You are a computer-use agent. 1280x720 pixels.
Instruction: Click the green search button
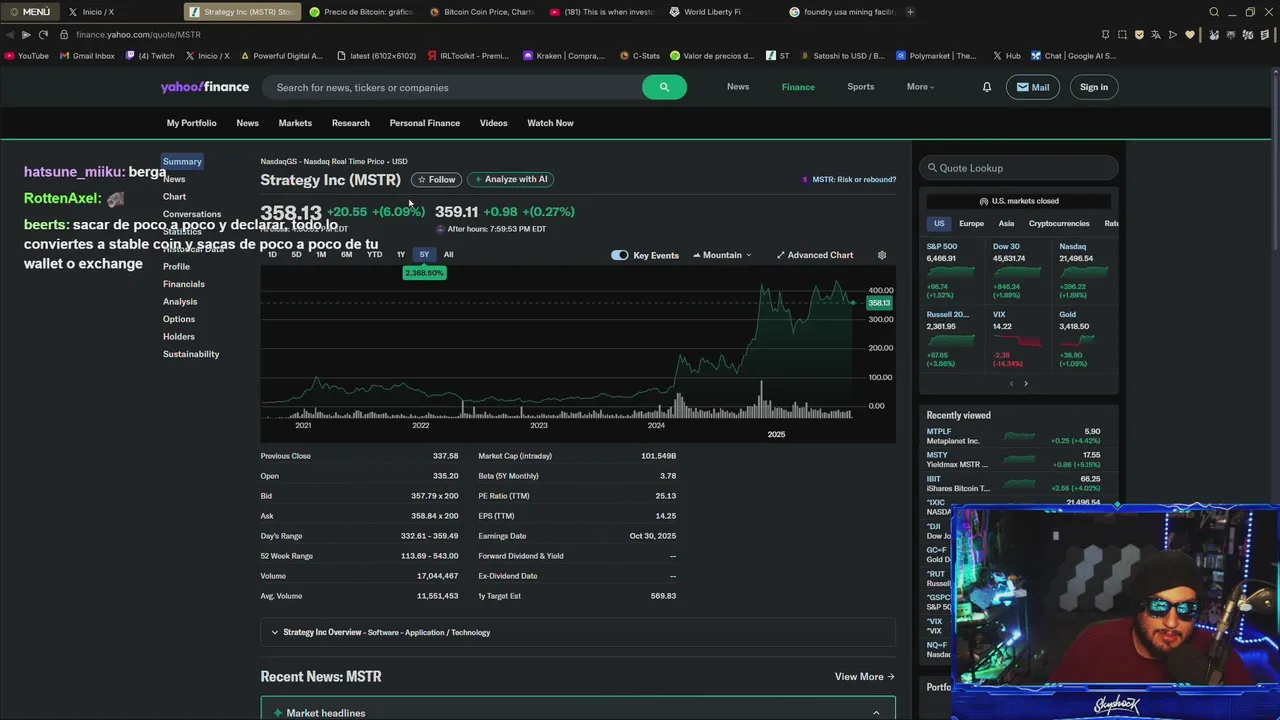coord(664,87)
